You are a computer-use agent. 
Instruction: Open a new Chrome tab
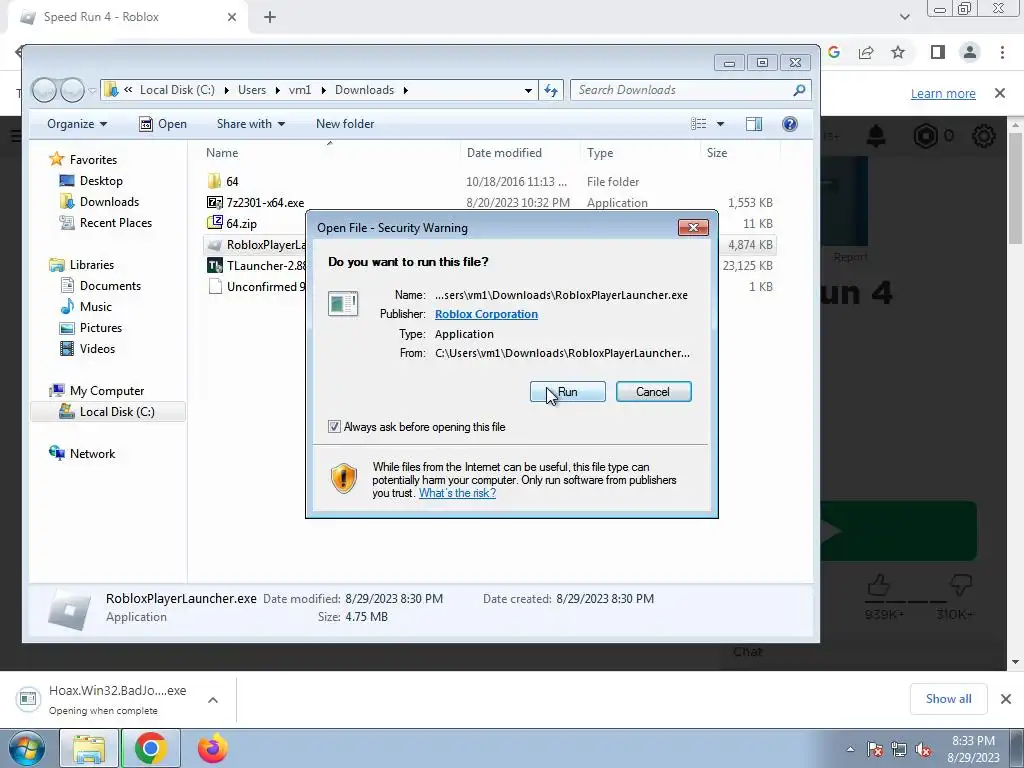[270, 17]
